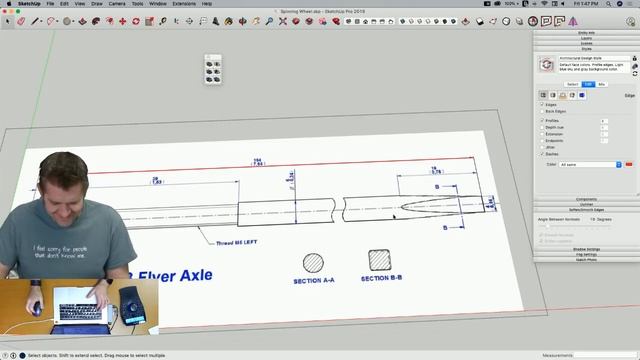
Task: Enable the Depth cue checkbox
Action: pyautogui.click(x=542, y=127)
